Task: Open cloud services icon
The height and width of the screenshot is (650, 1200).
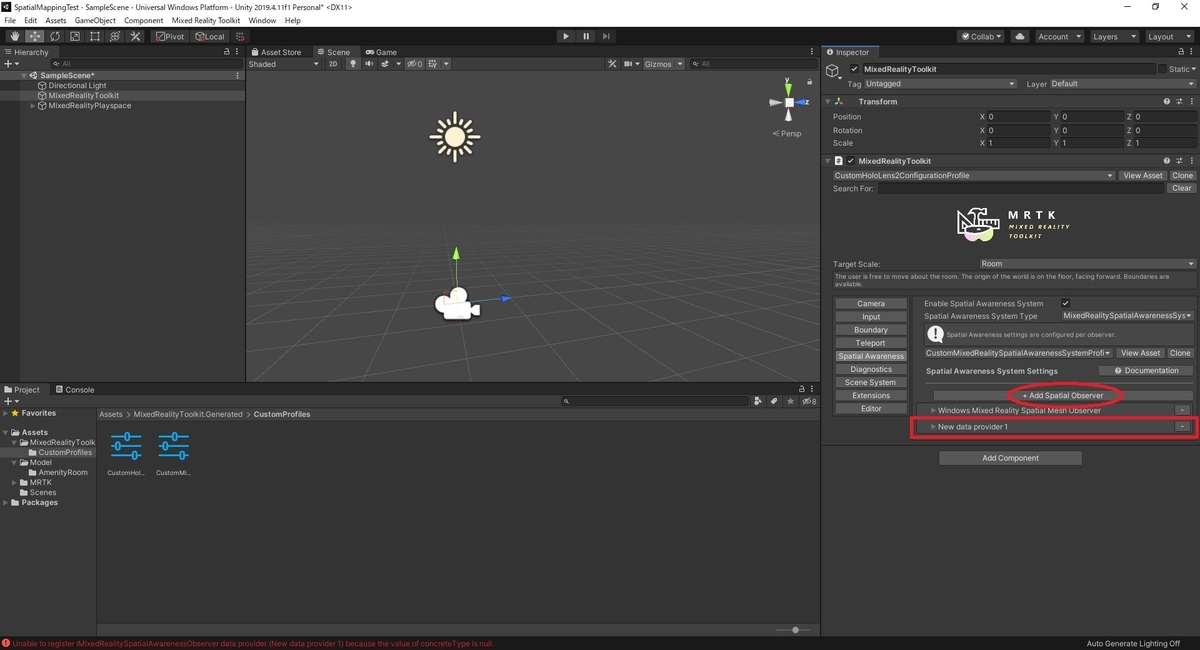Action: [1019, 36]
